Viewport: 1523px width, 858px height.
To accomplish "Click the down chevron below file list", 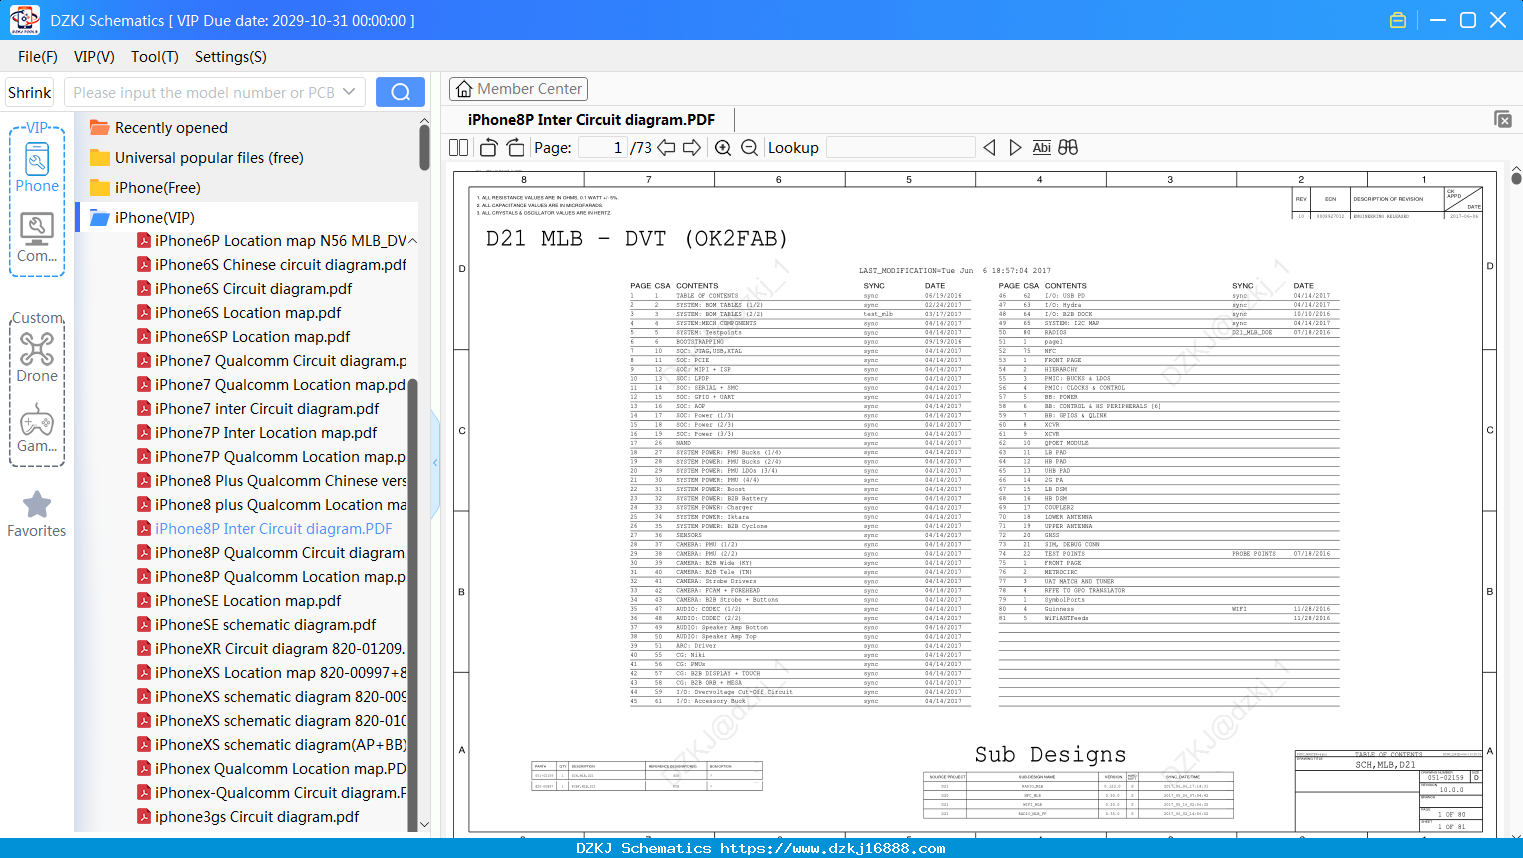I will [x=424, y=825].
